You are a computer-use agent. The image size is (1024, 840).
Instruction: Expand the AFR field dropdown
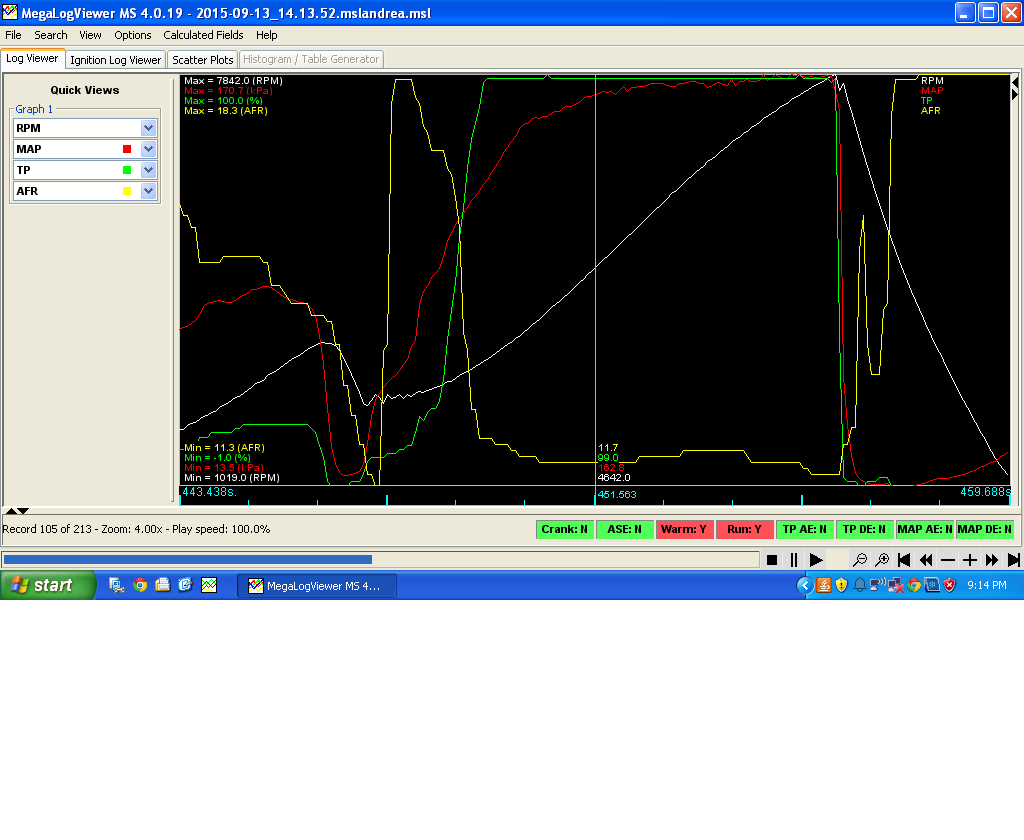[x=149, y=191]
